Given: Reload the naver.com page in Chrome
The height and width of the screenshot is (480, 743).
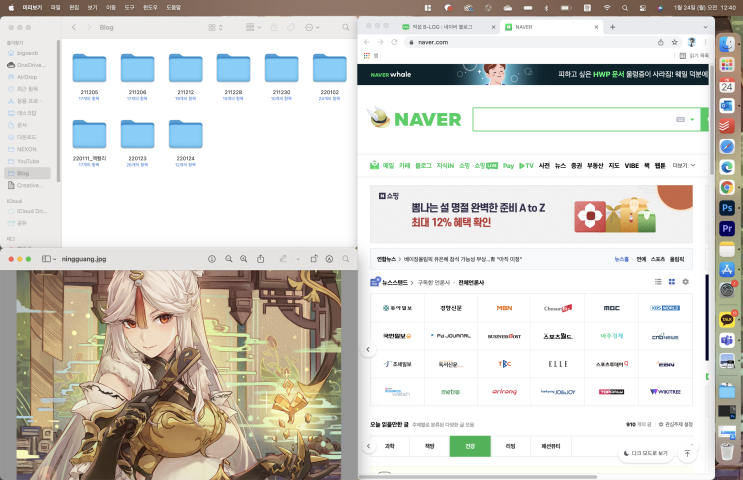Looking at the screenshot, I should point(394,42).
